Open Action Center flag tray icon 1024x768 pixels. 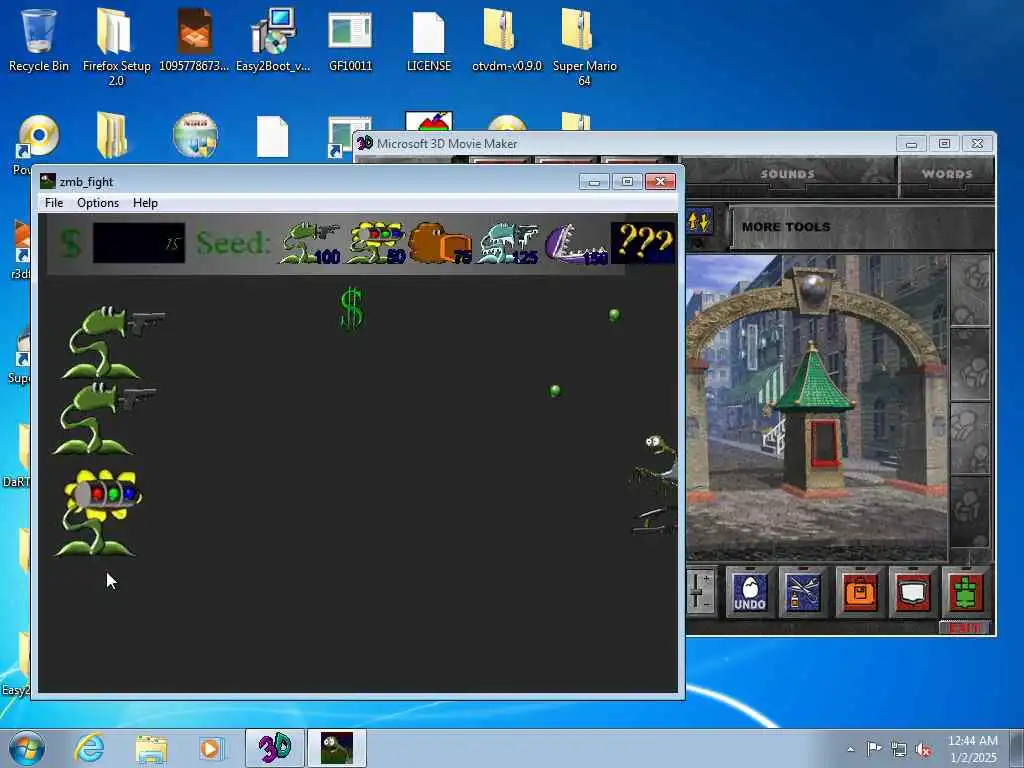(x=874, y=748)
